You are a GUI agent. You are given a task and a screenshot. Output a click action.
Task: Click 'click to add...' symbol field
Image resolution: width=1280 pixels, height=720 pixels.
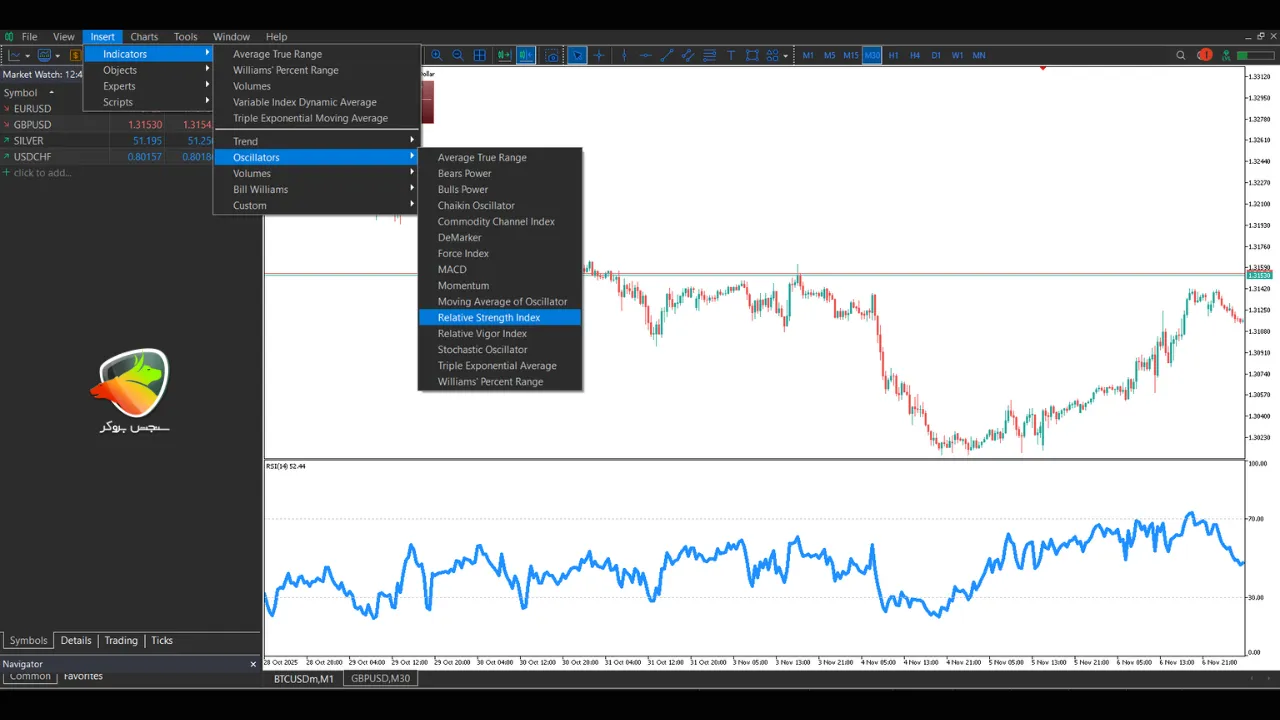pyautogui.click(x=42, y=172)
